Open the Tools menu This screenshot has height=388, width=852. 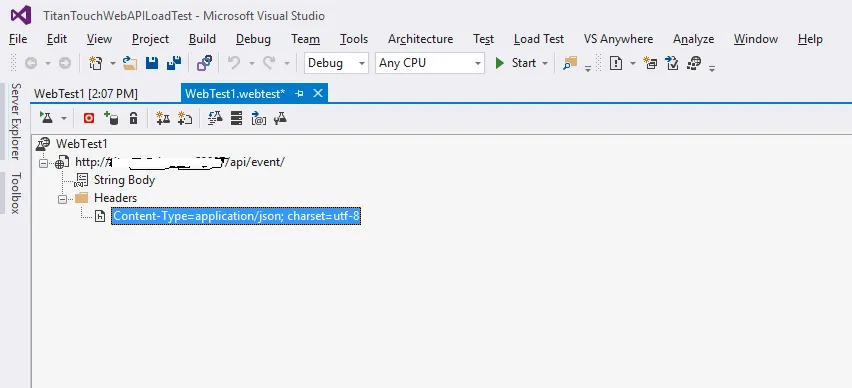[x=354, y=39]
